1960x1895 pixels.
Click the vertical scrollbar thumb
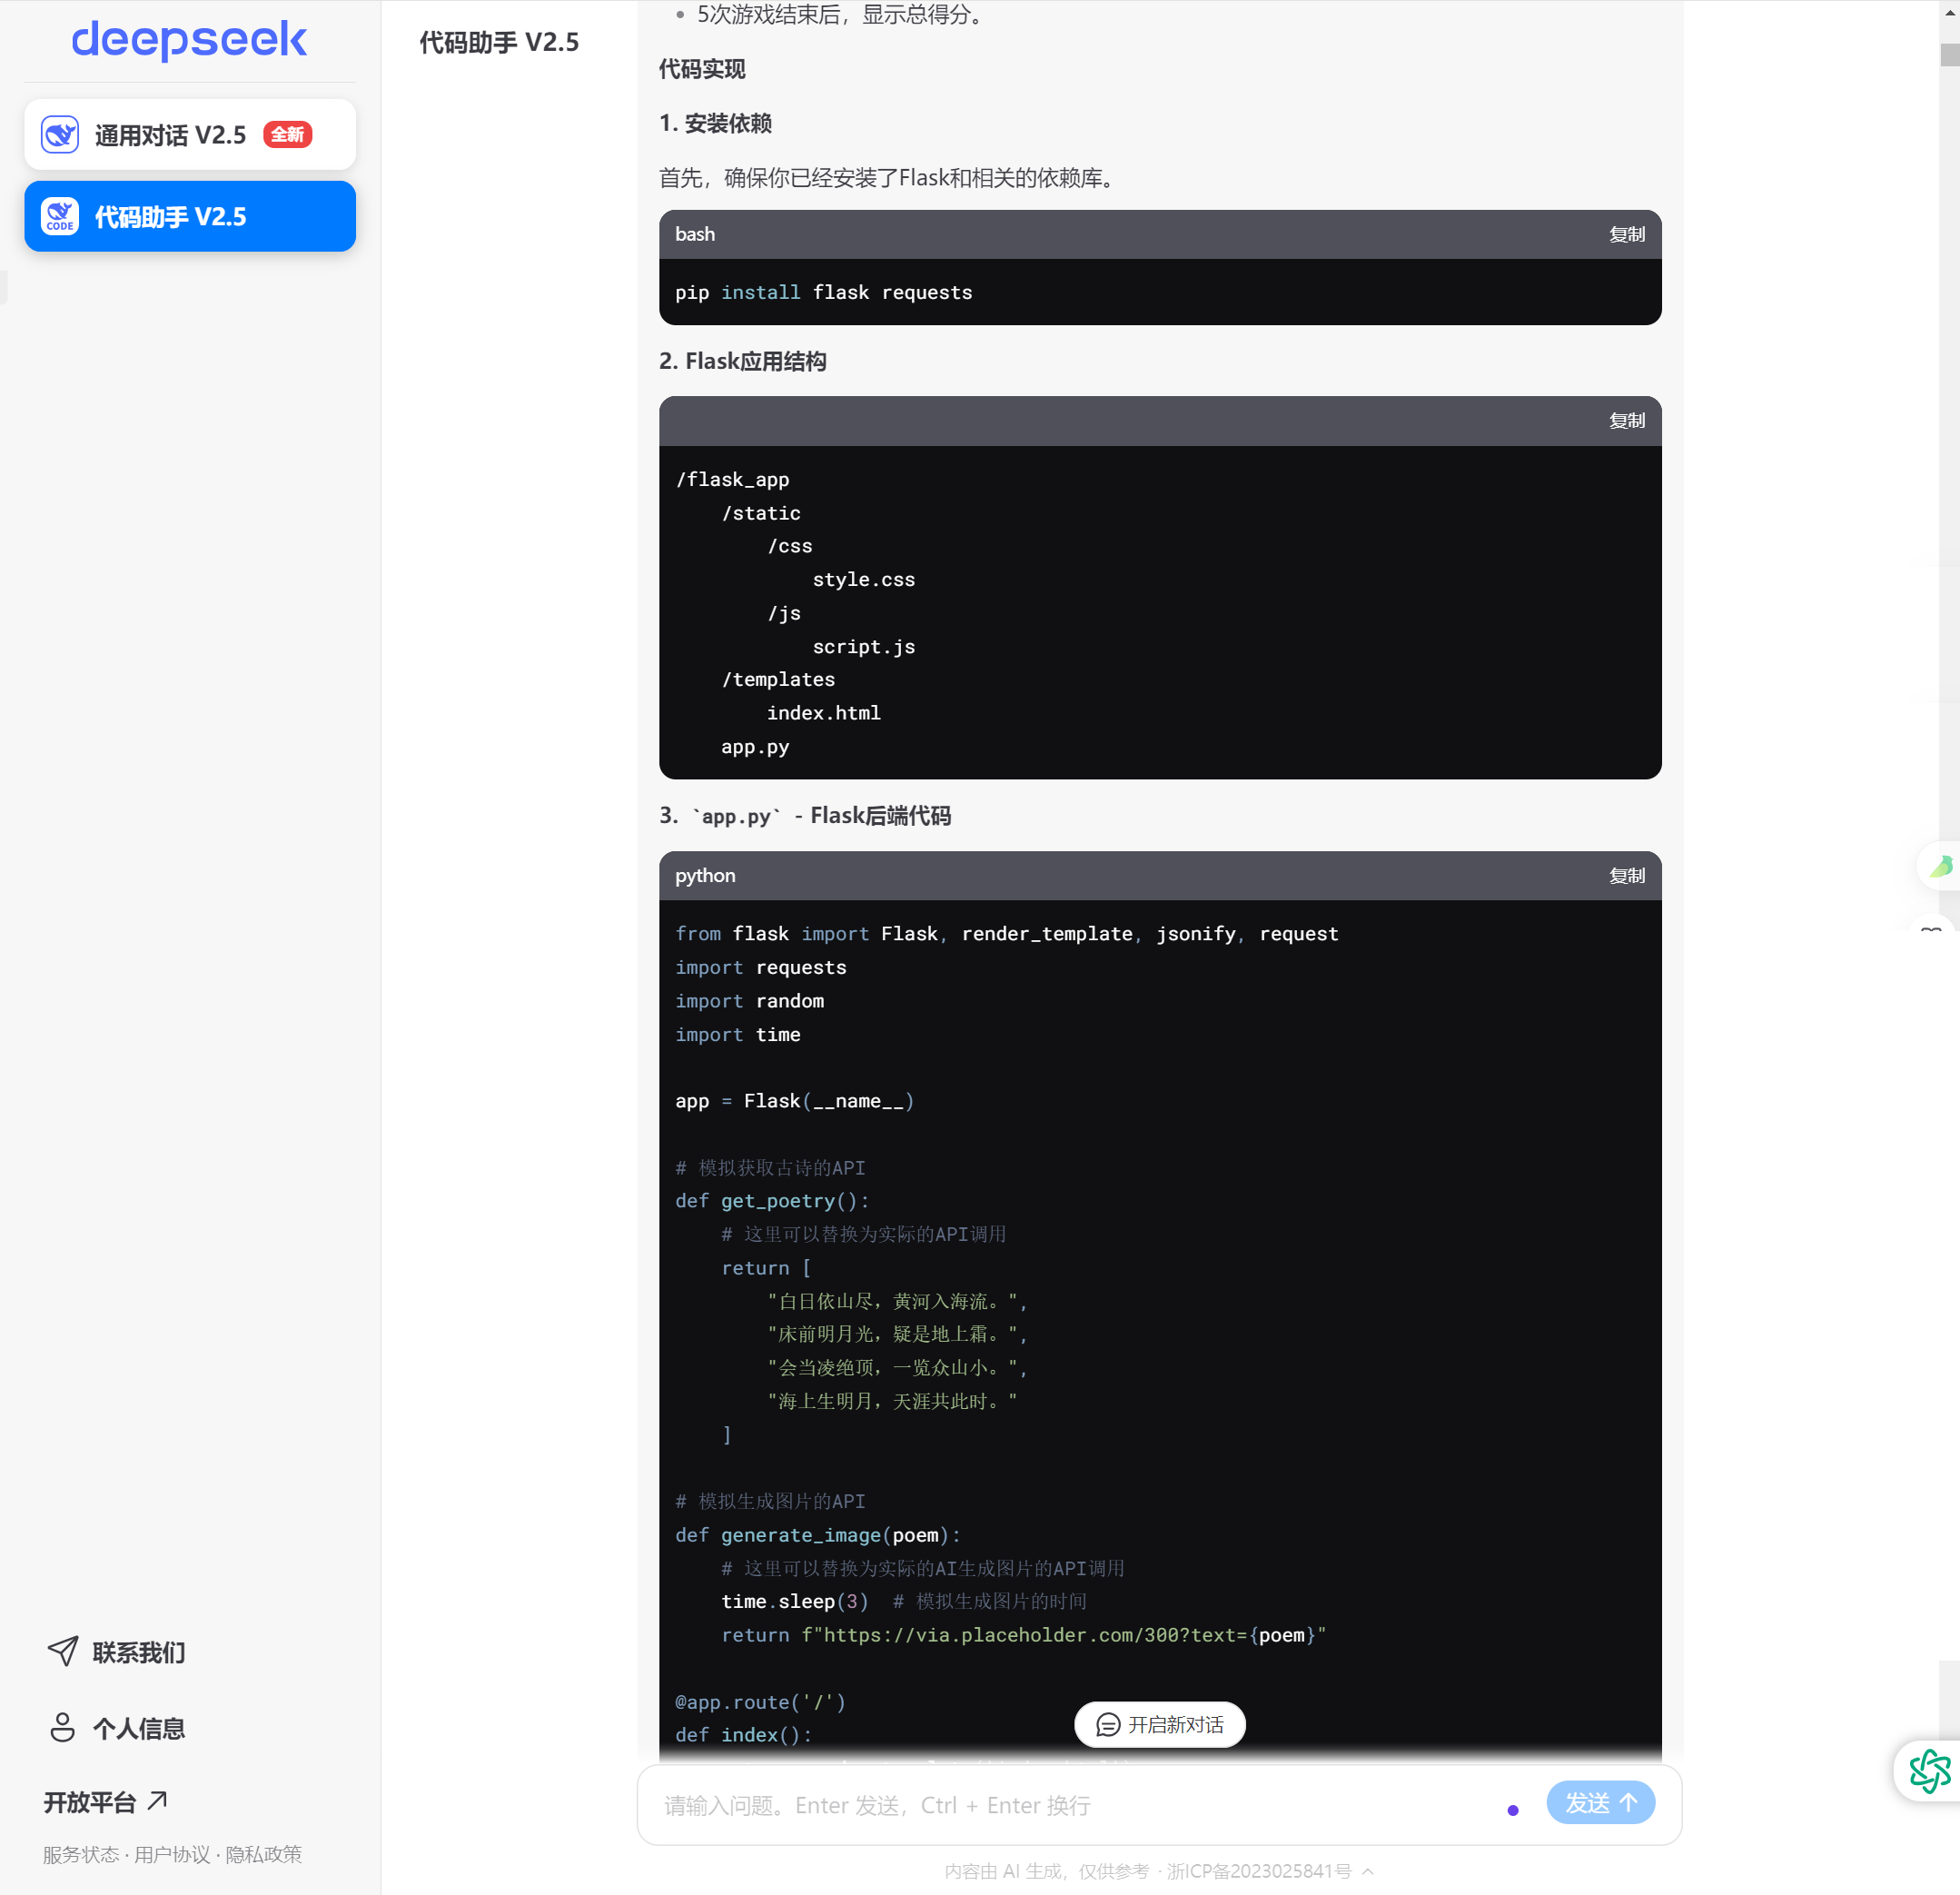click(x=1949, y=54)
